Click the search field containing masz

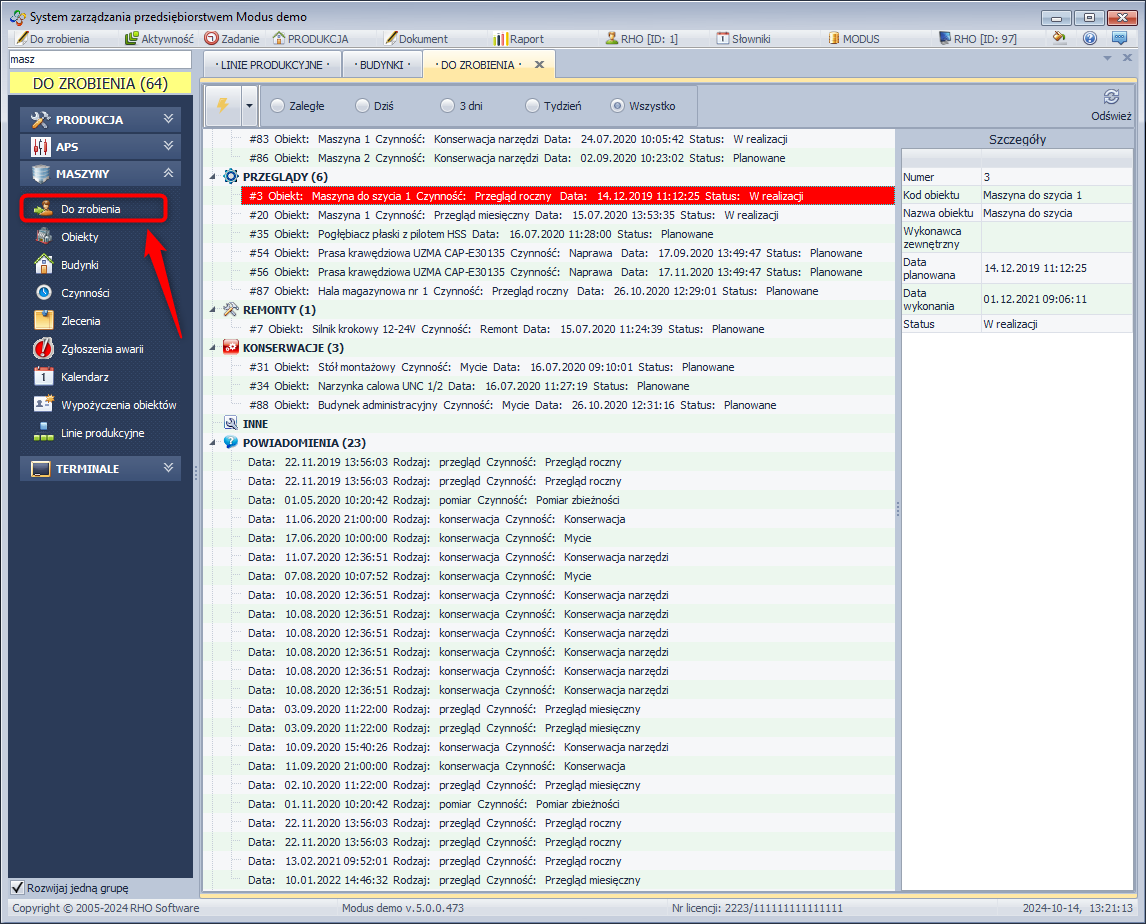point(98,60)
